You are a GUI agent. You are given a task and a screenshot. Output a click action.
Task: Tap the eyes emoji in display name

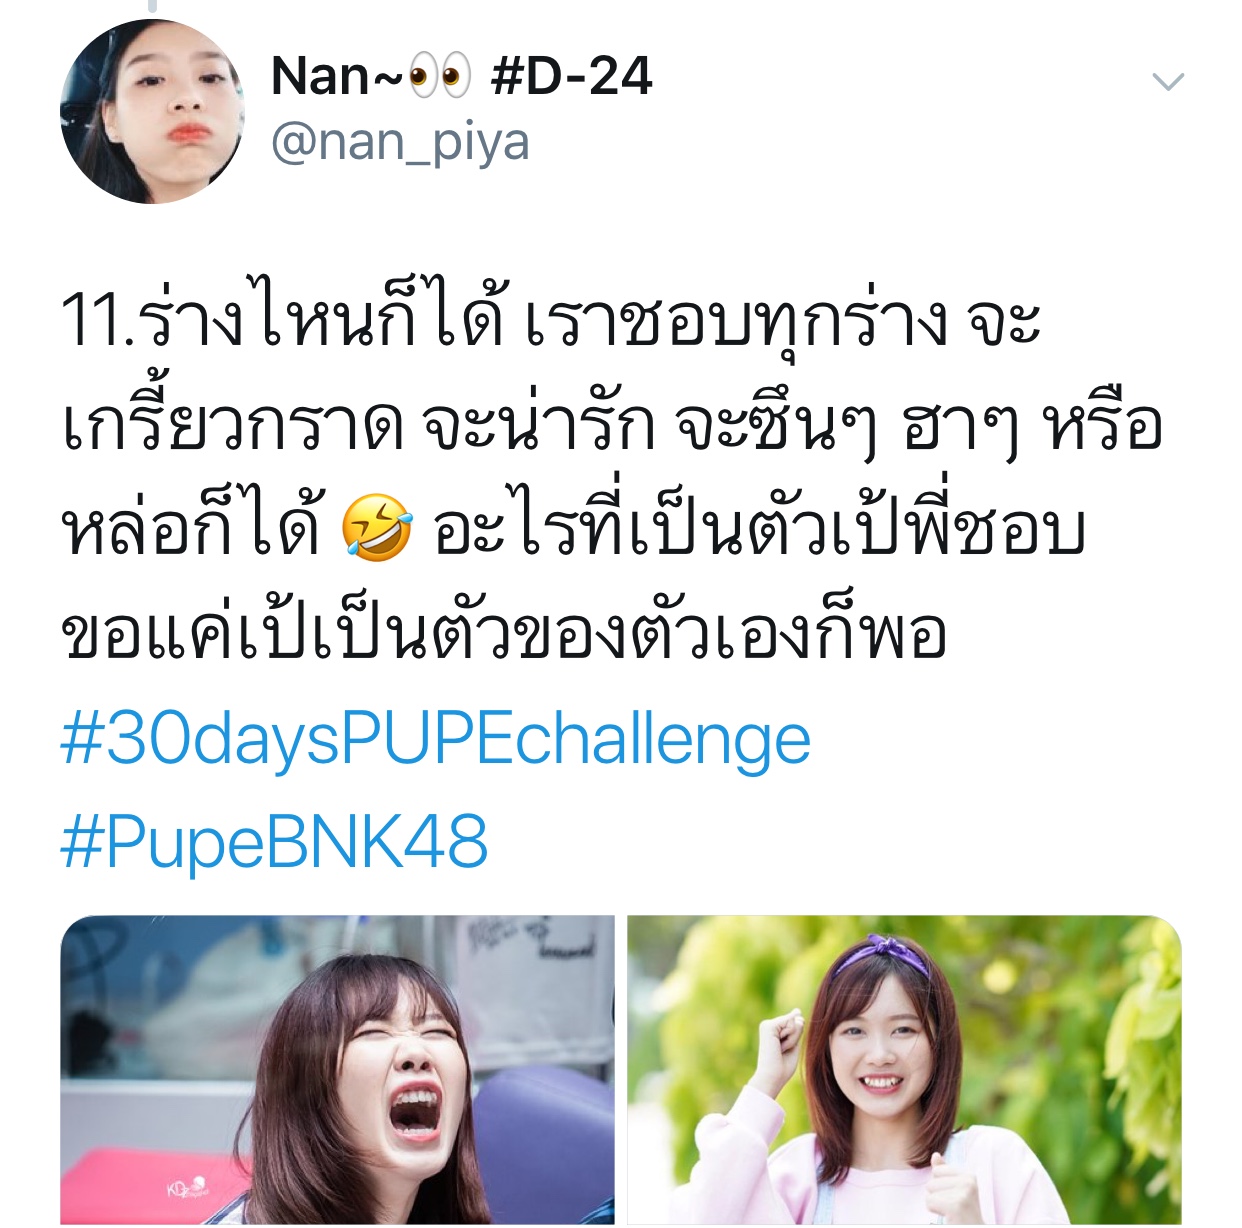440,77
